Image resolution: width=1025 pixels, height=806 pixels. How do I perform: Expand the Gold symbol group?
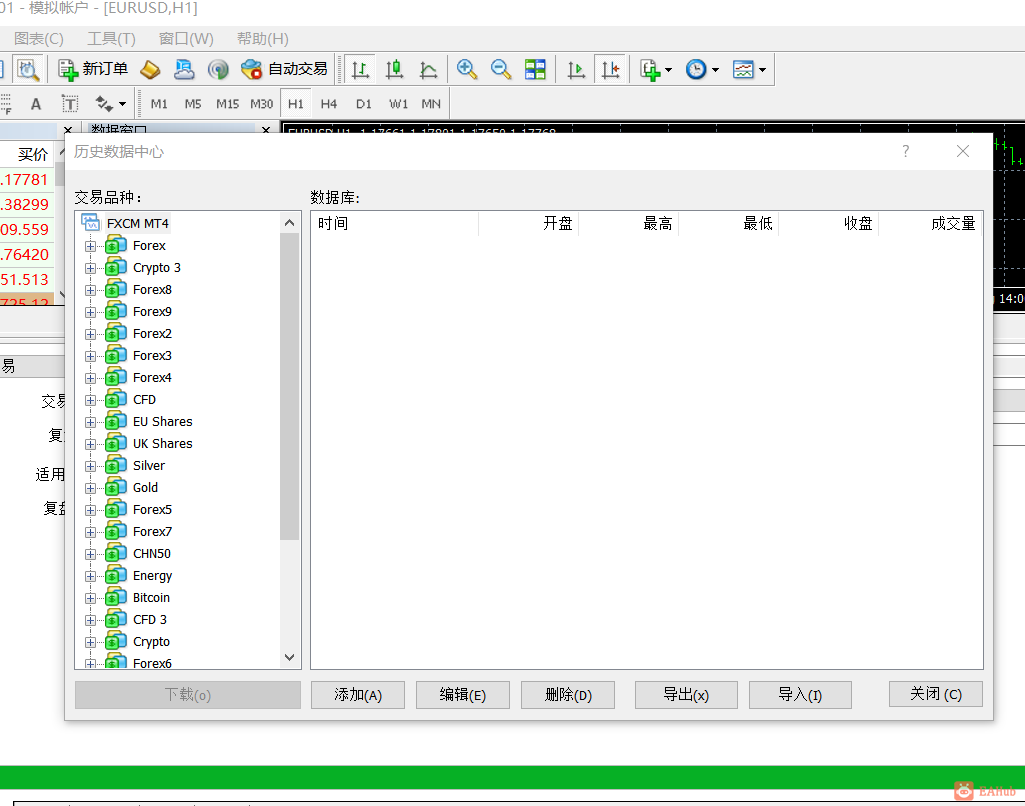click(90, 488)
